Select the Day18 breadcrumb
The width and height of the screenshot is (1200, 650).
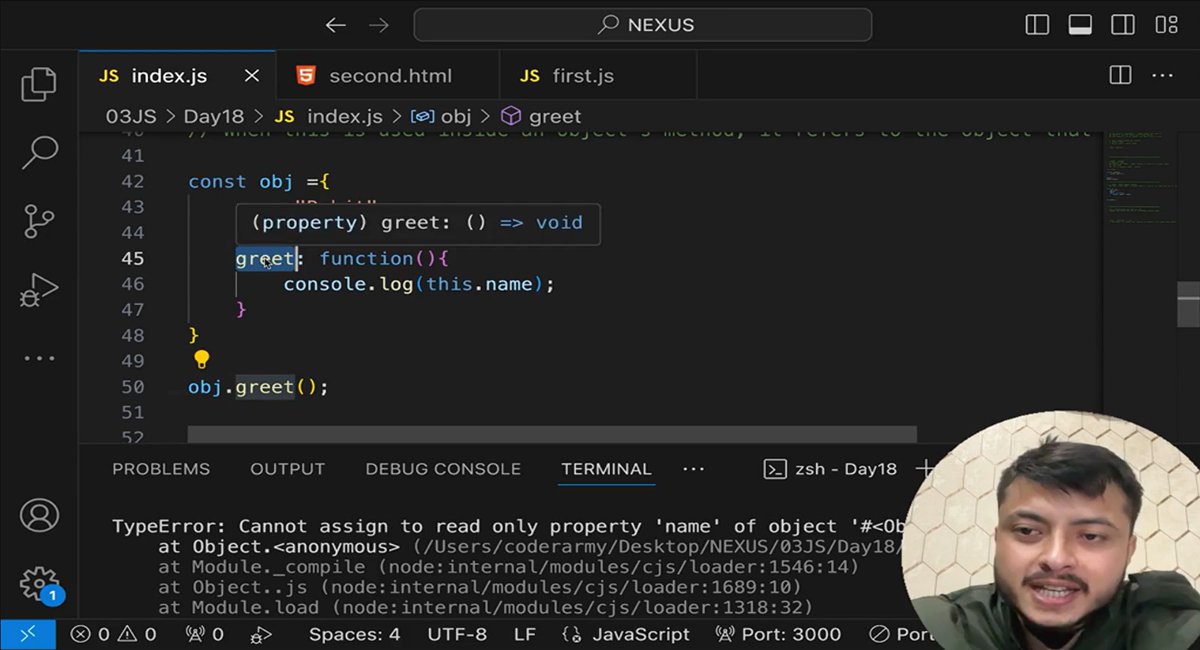(212, 117)
